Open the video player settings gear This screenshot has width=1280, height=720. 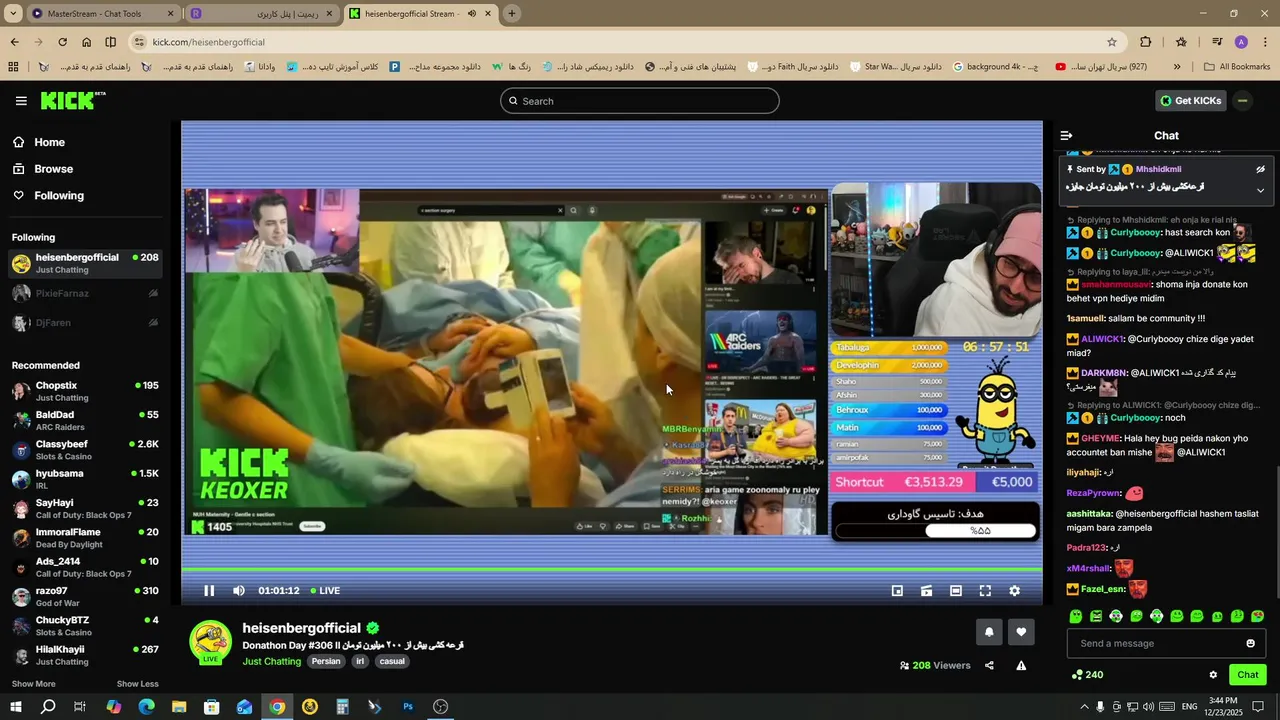(x=1014, y=591)
